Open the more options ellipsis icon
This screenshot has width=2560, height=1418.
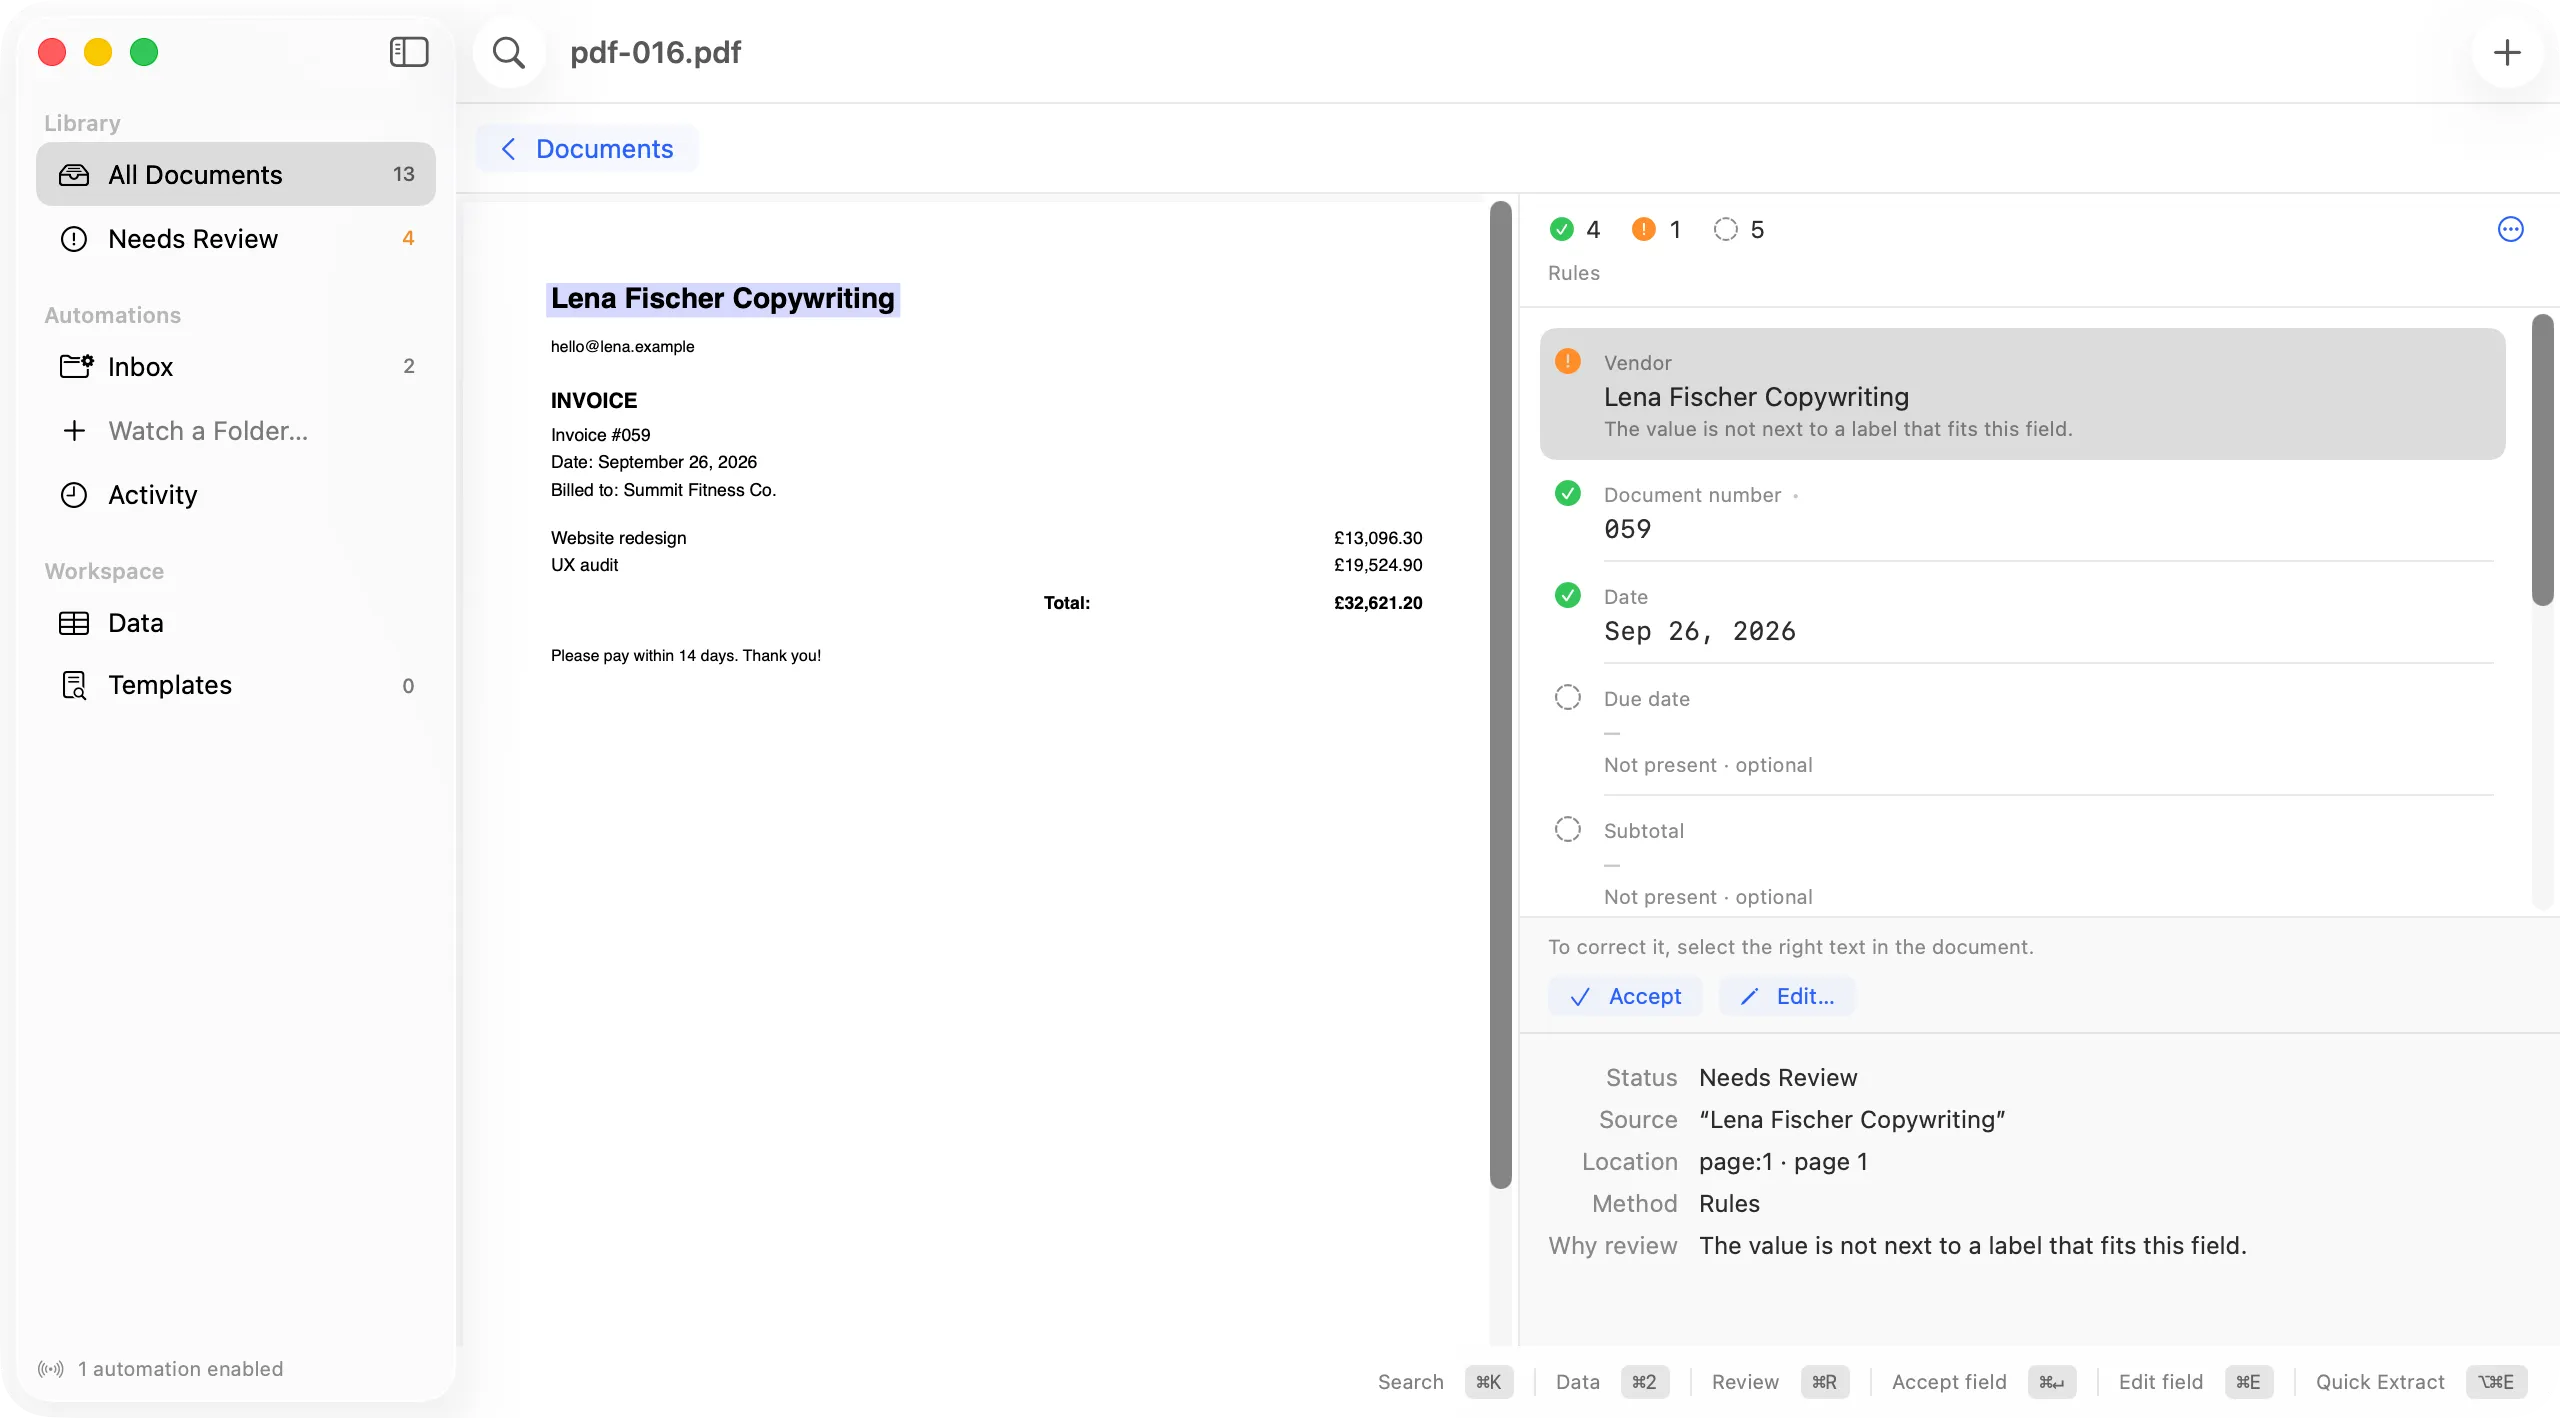(2510, 229)
